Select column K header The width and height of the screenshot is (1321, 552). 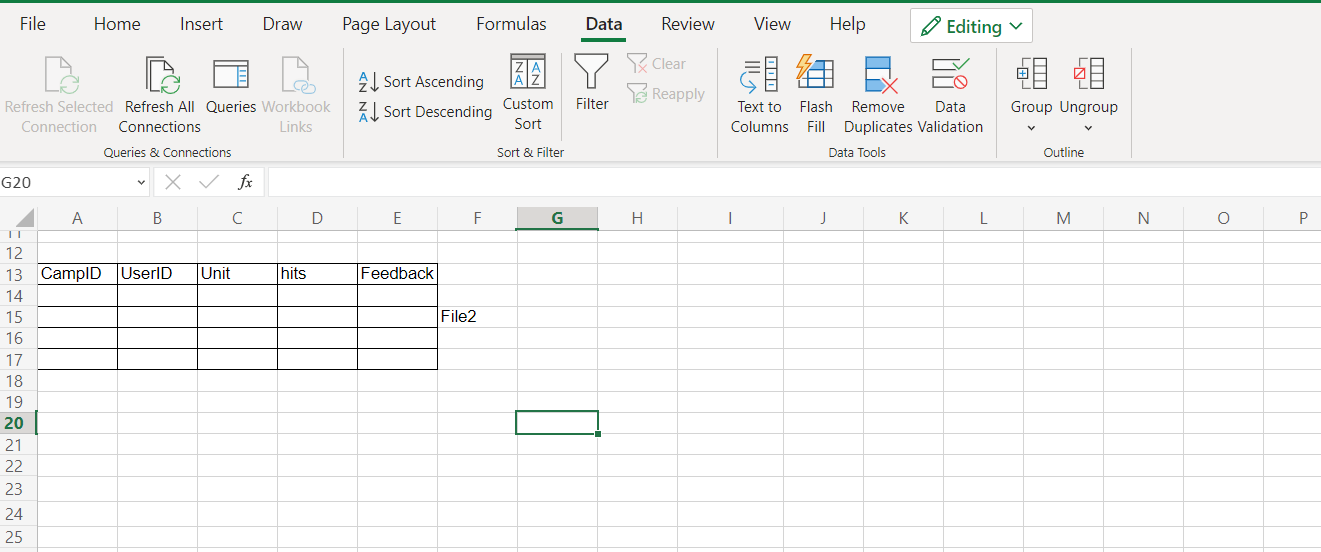[x=903, y=218]
